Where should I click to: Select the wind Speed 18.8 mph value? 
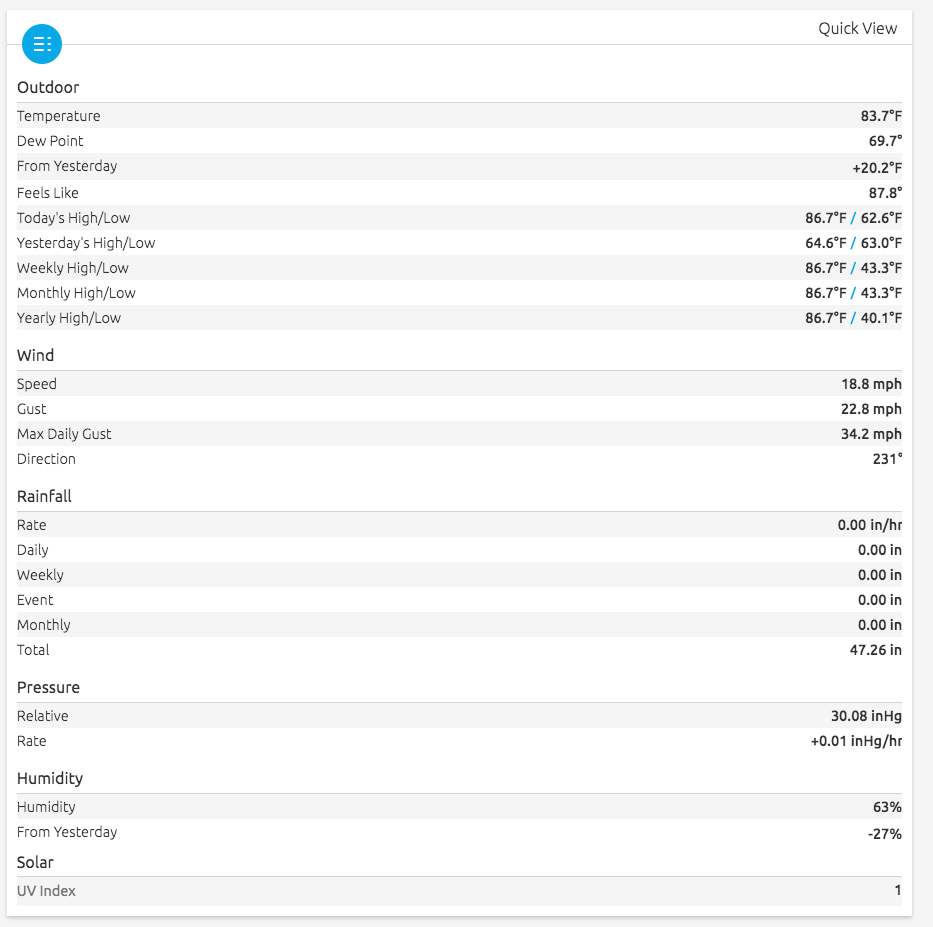point(871,384)
